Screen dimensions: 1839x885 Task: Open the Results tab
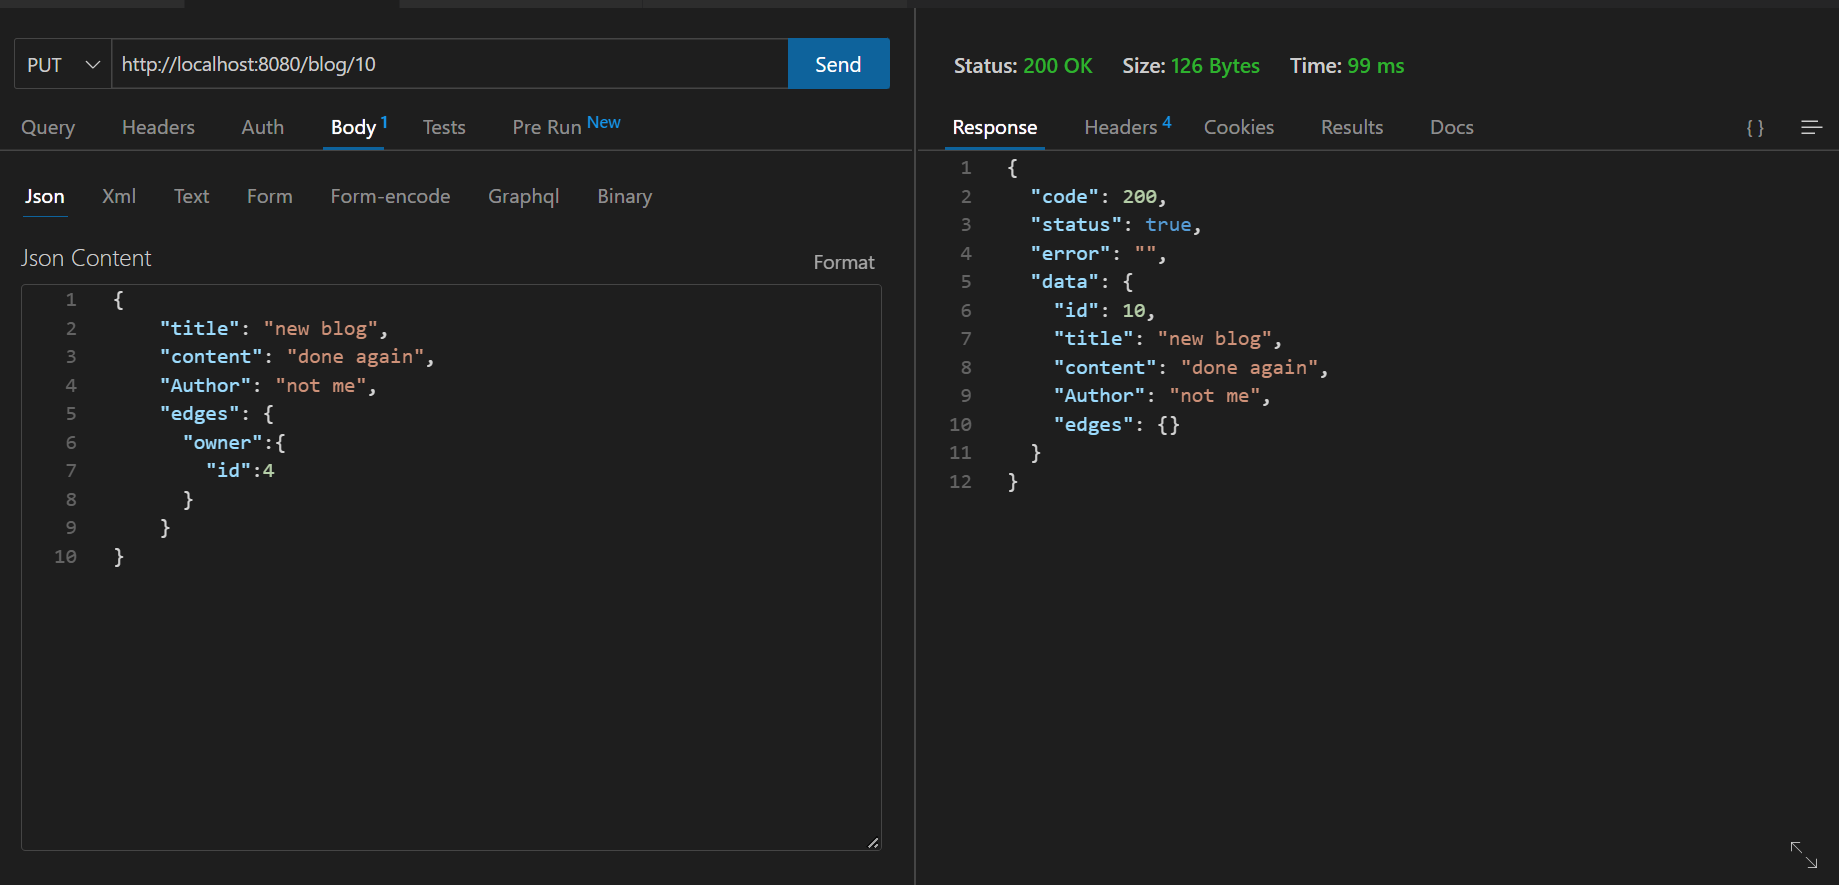(x=1352, y=127)
